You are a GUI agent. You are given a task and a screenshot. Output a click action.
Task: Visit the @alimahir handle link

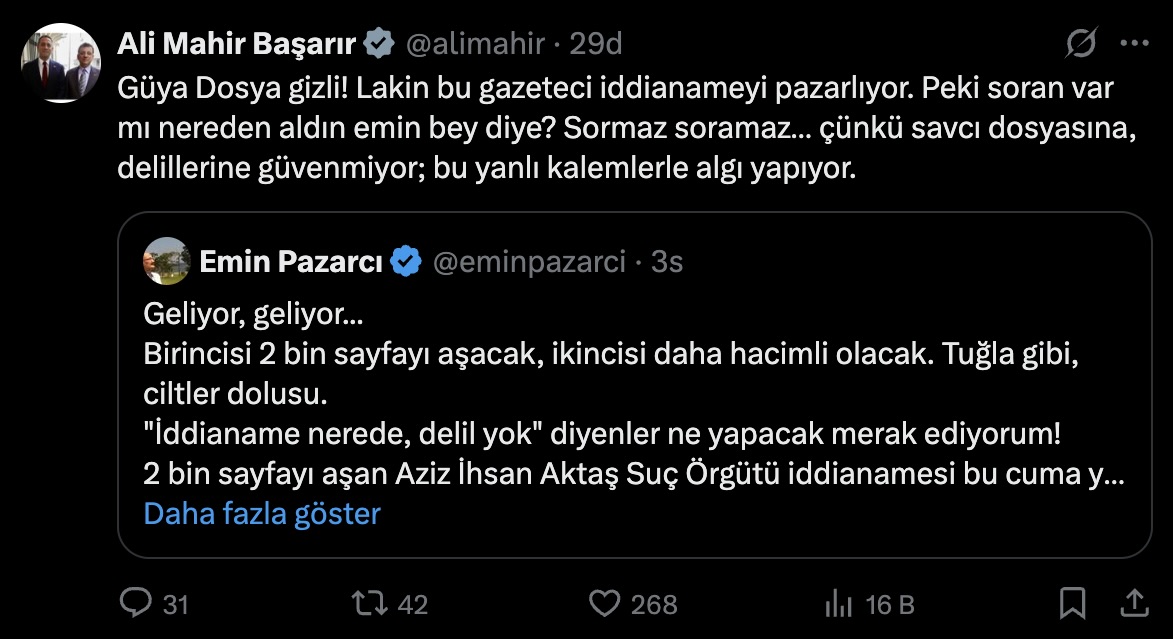pos(474,44)
